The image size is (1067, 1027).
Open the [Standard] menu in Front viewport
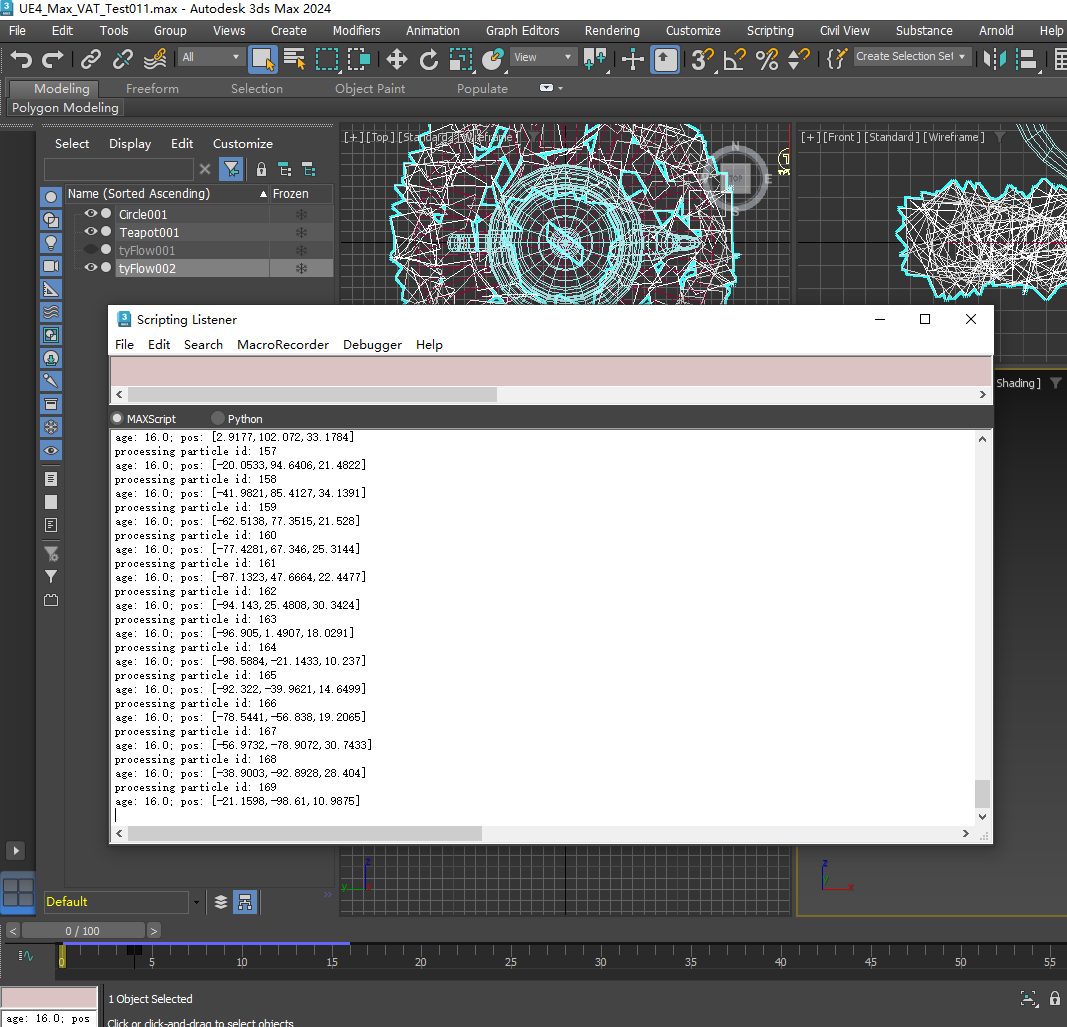(892, 137)
